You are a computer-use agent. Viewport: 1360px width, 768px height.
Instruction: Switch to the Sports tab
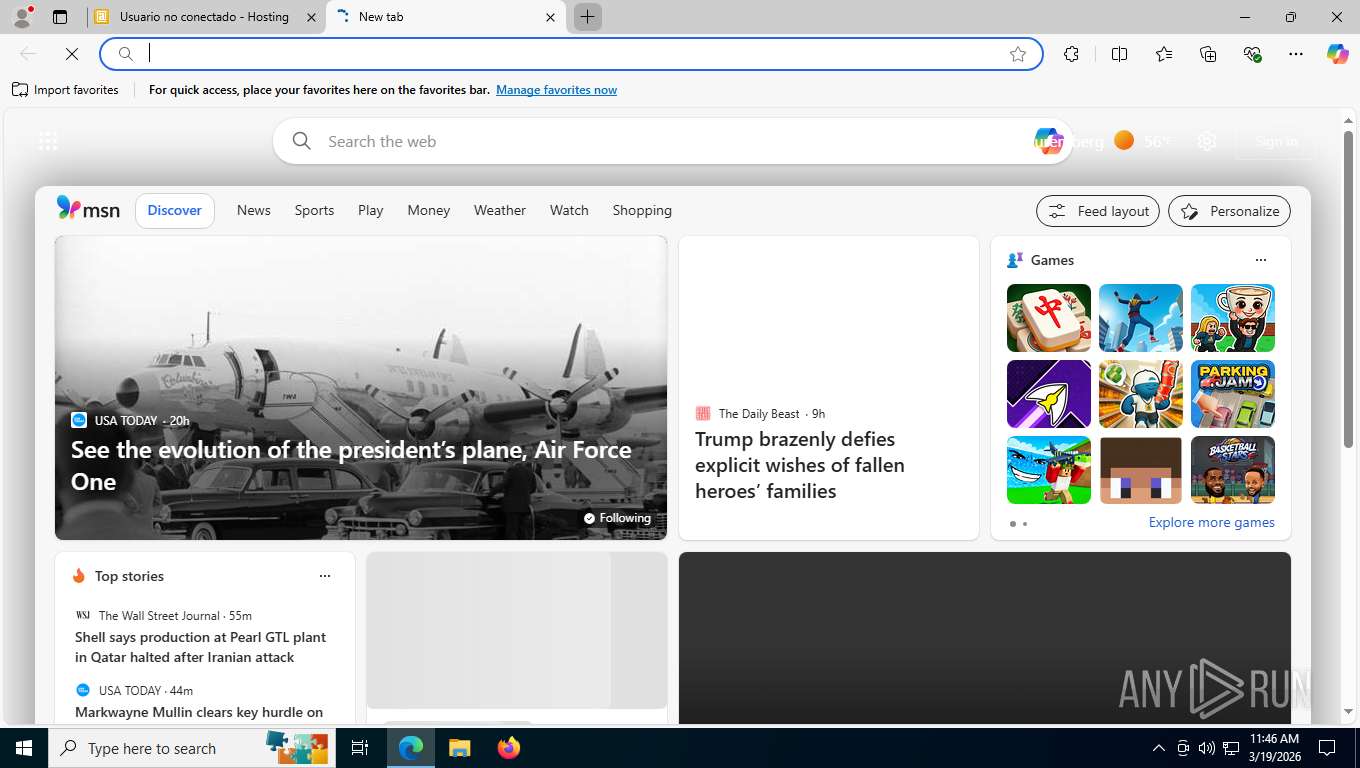pyautogui.click(x=314, y=210)
